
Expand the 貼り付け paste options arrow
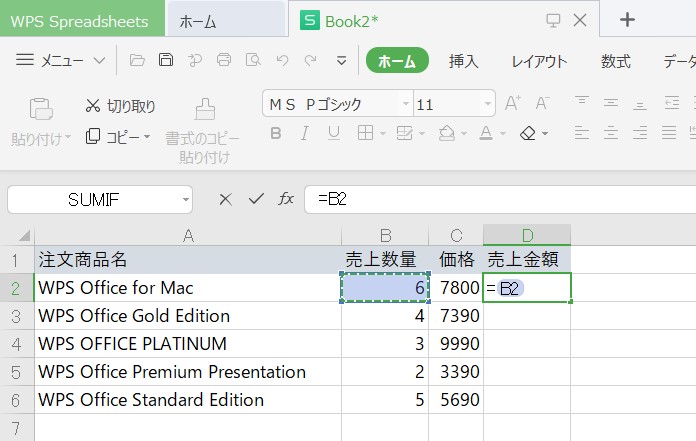click(x=68, y=137)
